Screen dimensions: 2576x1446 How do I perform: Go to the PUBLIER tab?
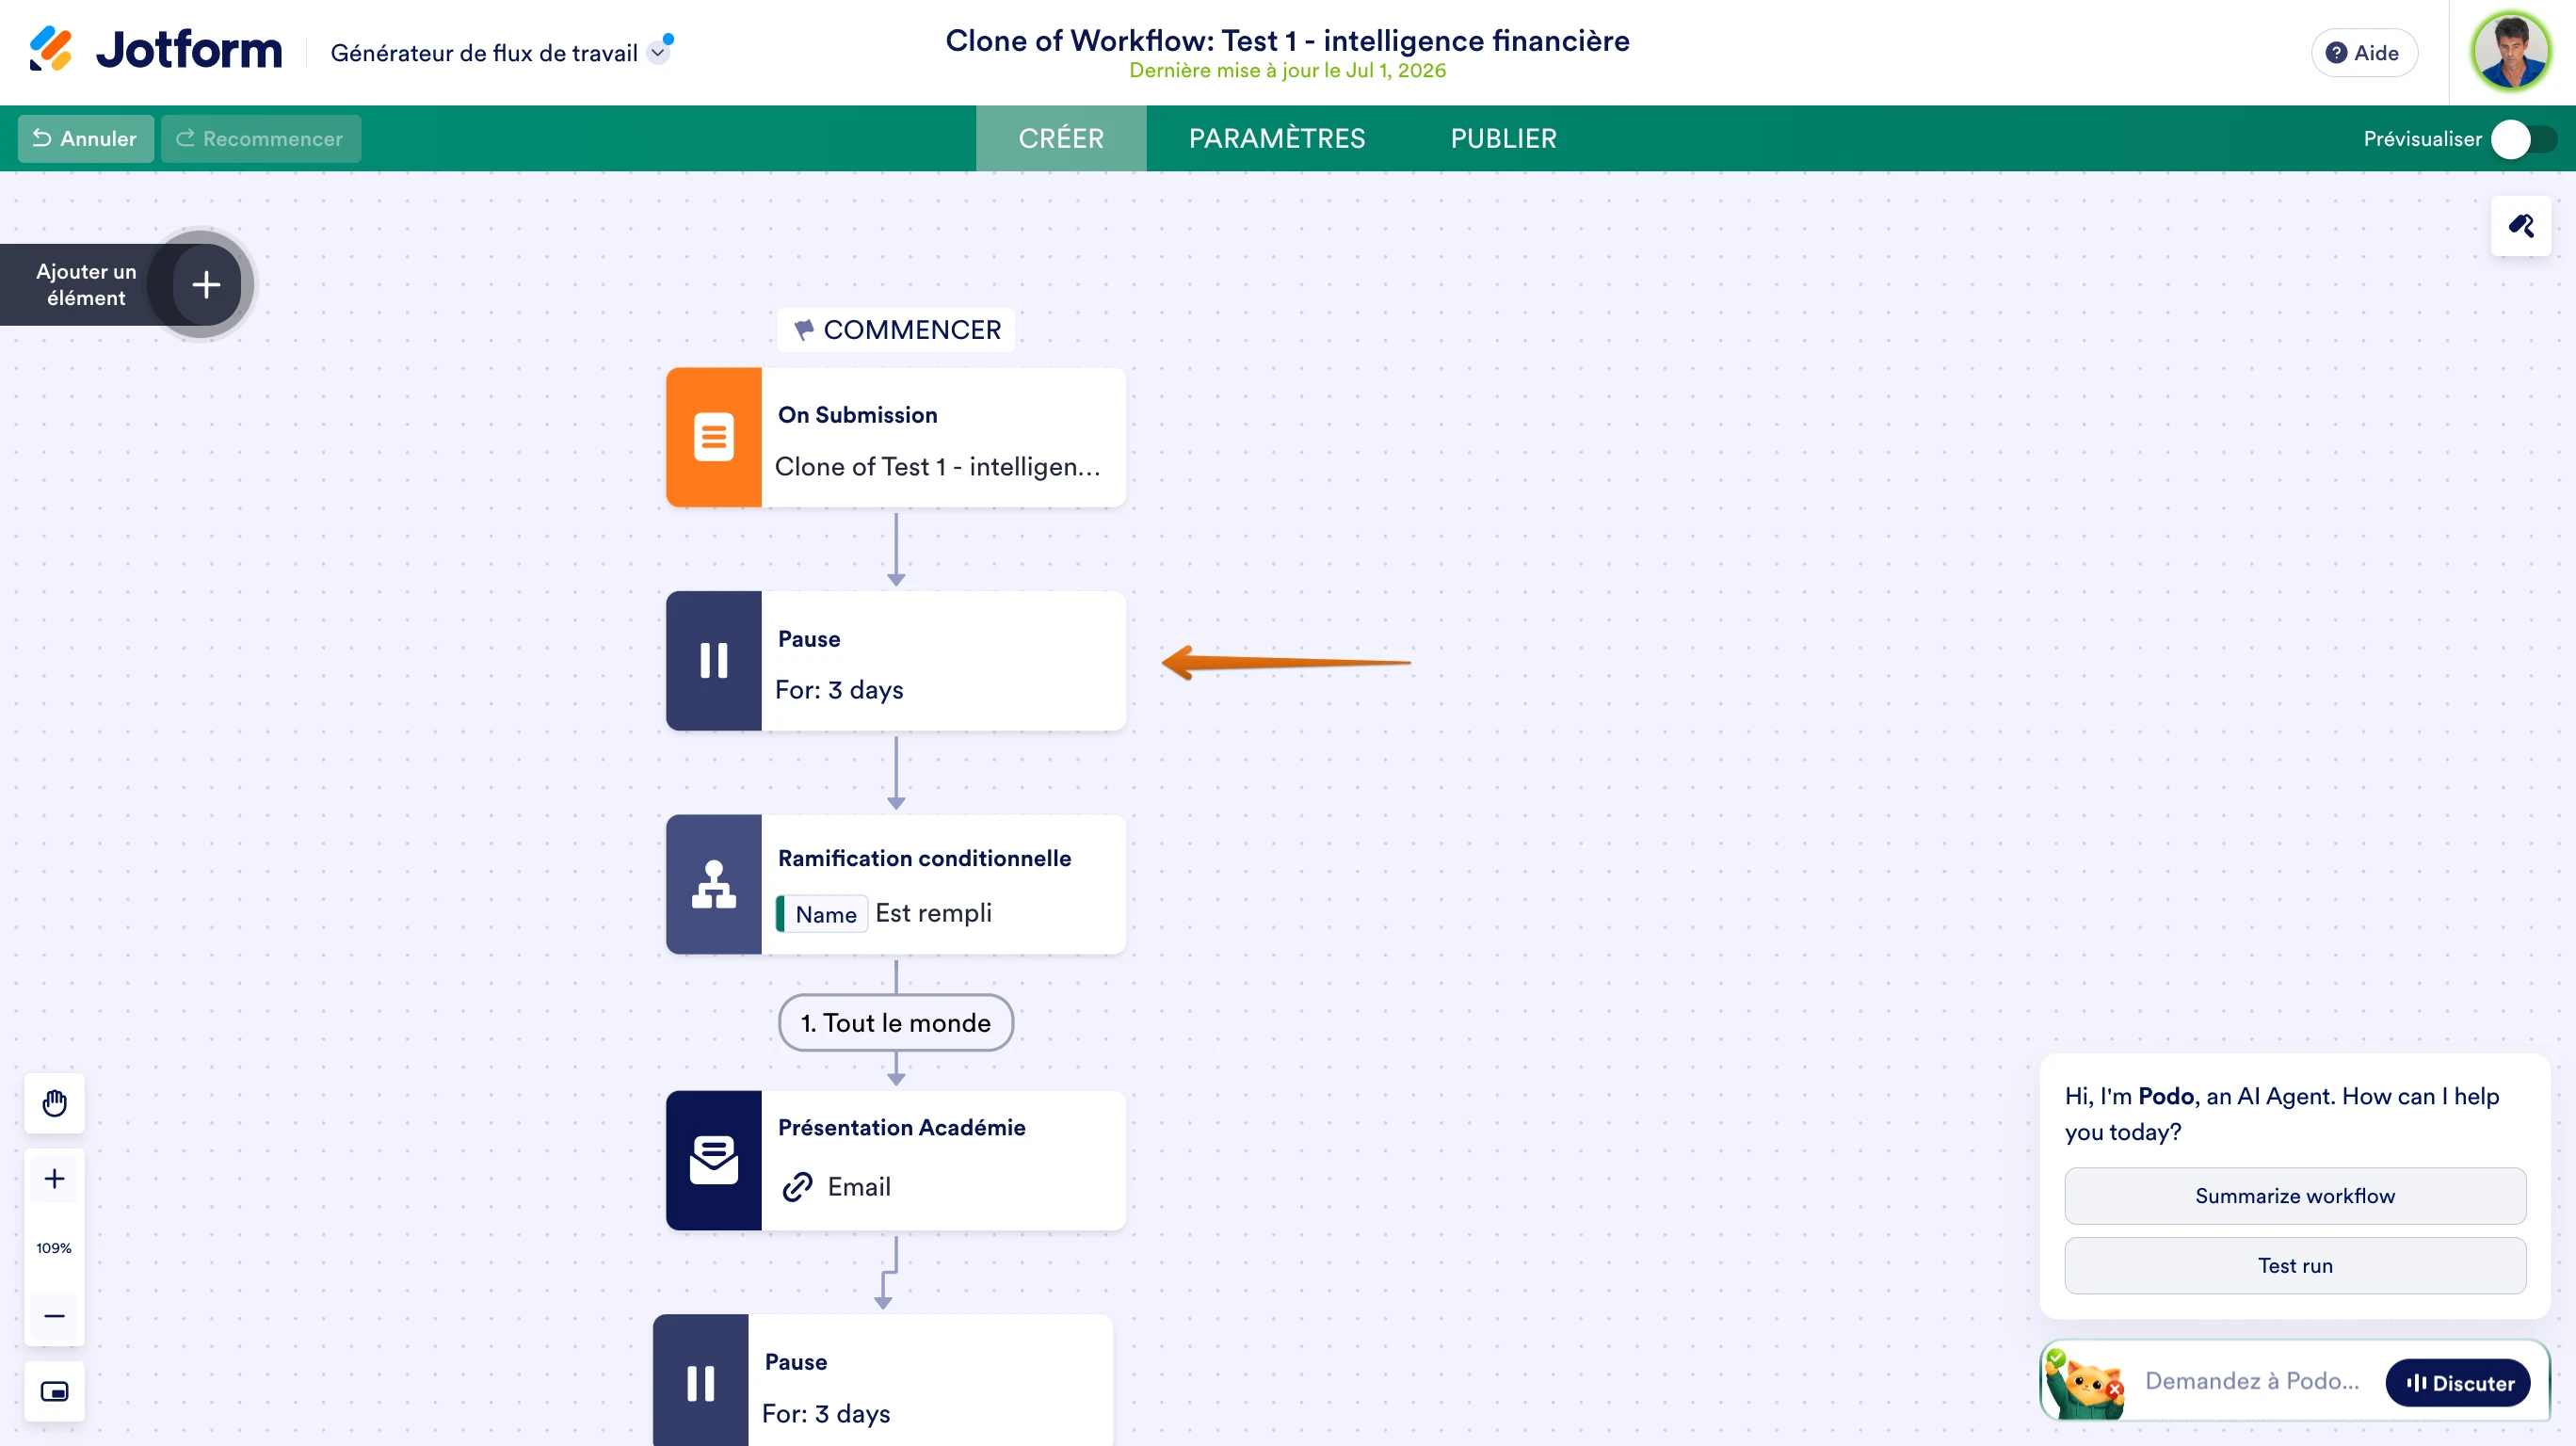tap(1503, 138)
